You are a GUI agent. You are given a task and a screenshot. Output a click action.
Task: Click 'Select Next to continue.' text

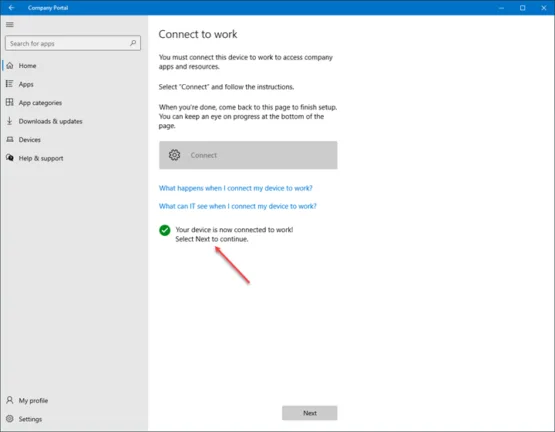pos(212,239)
